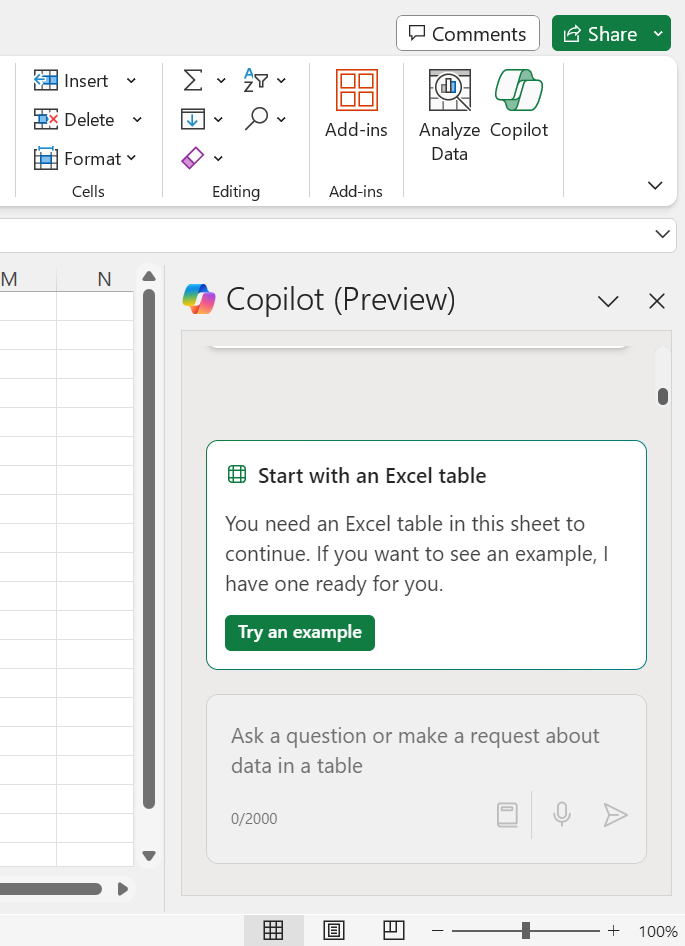Viewport: 685px width, 946px height.
Task: Open the Insert dropdown arrow
Action: pos(131,81)
